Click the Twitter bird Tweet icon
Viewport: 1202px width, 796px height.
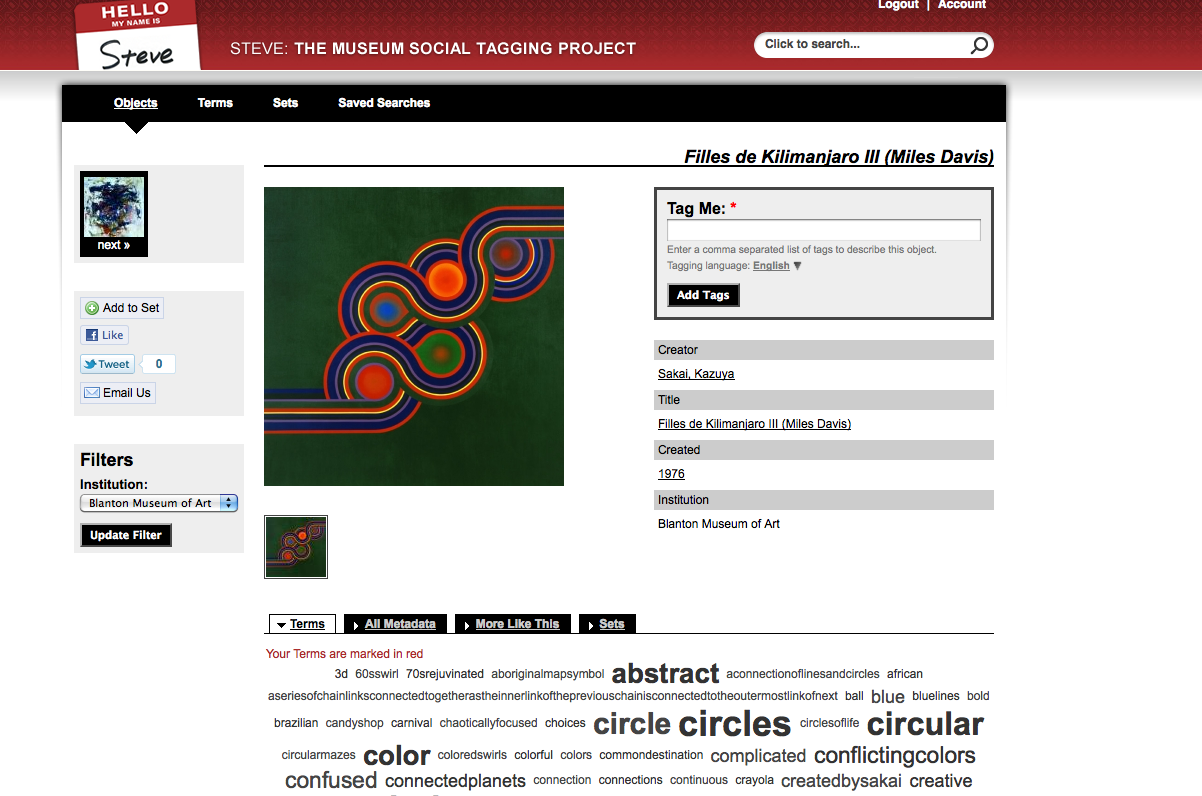click(90, 364)
